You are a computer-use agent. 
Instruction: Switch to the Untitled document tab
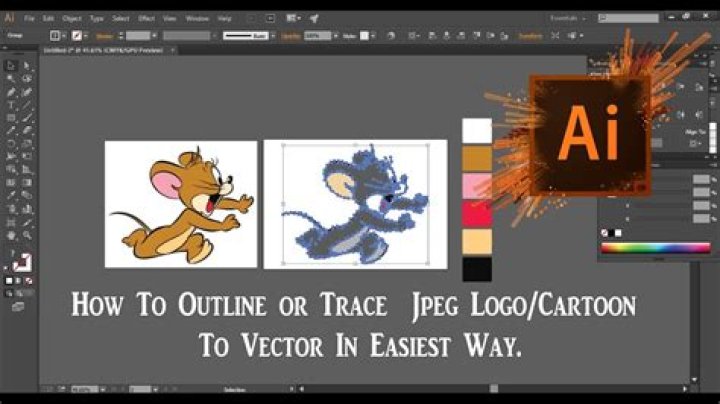(103, 50)
